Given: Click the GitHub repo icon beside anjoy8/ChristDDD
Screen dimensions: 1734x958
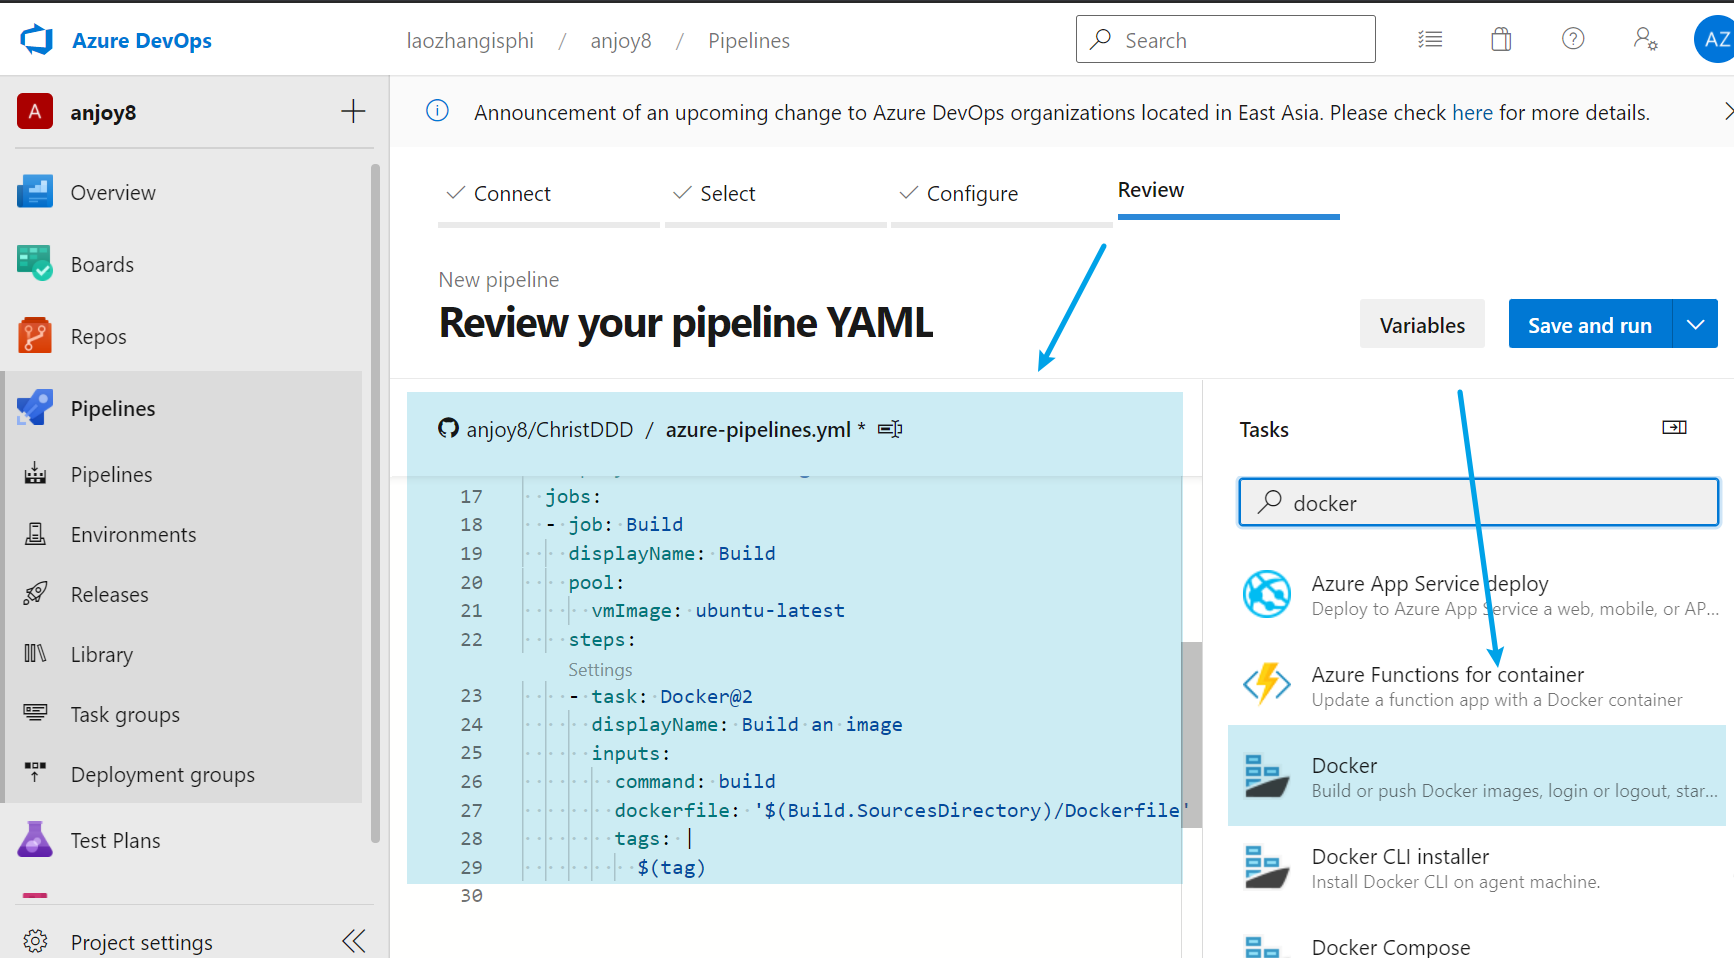Looking at the screenshot, I should (448, 428).
